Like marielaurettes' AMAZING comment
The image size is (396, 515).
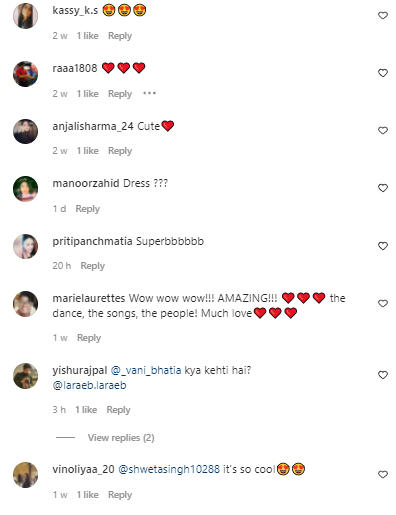coord(383,303)
